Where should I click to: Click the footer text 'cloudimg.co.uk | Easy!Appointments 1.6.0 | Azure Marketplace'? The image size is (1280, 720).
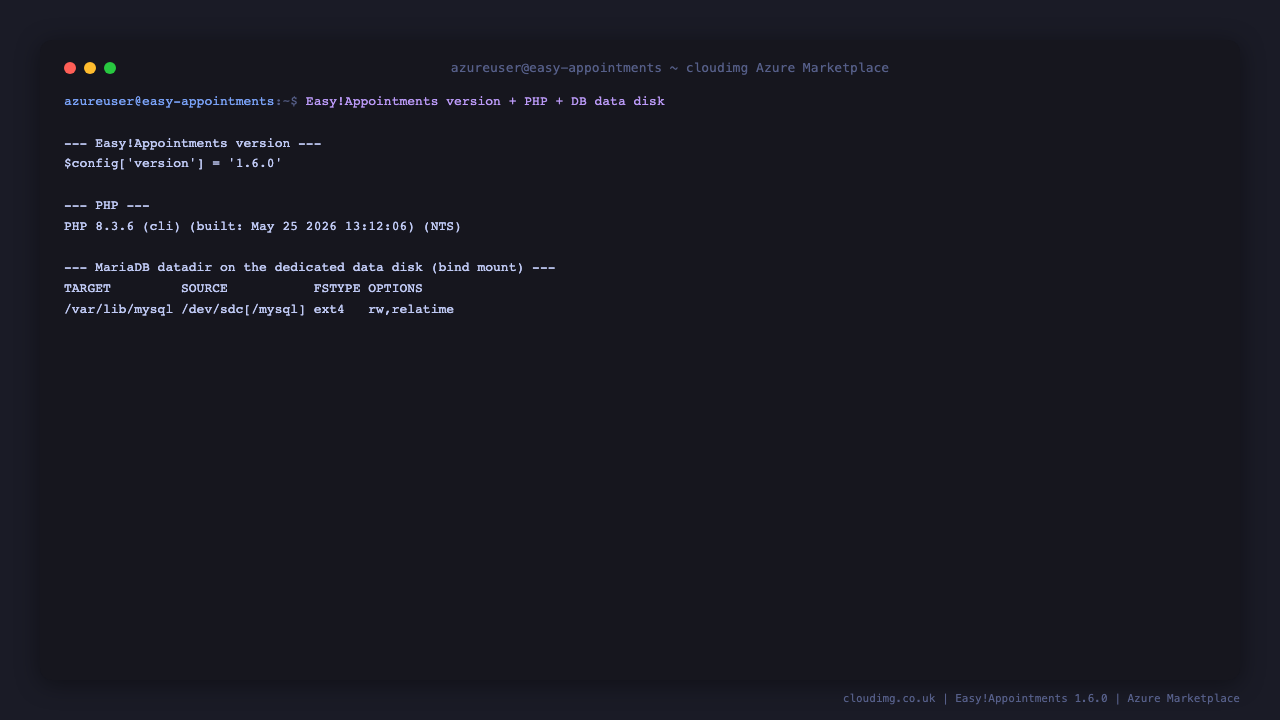click(x=1041, y=699)
